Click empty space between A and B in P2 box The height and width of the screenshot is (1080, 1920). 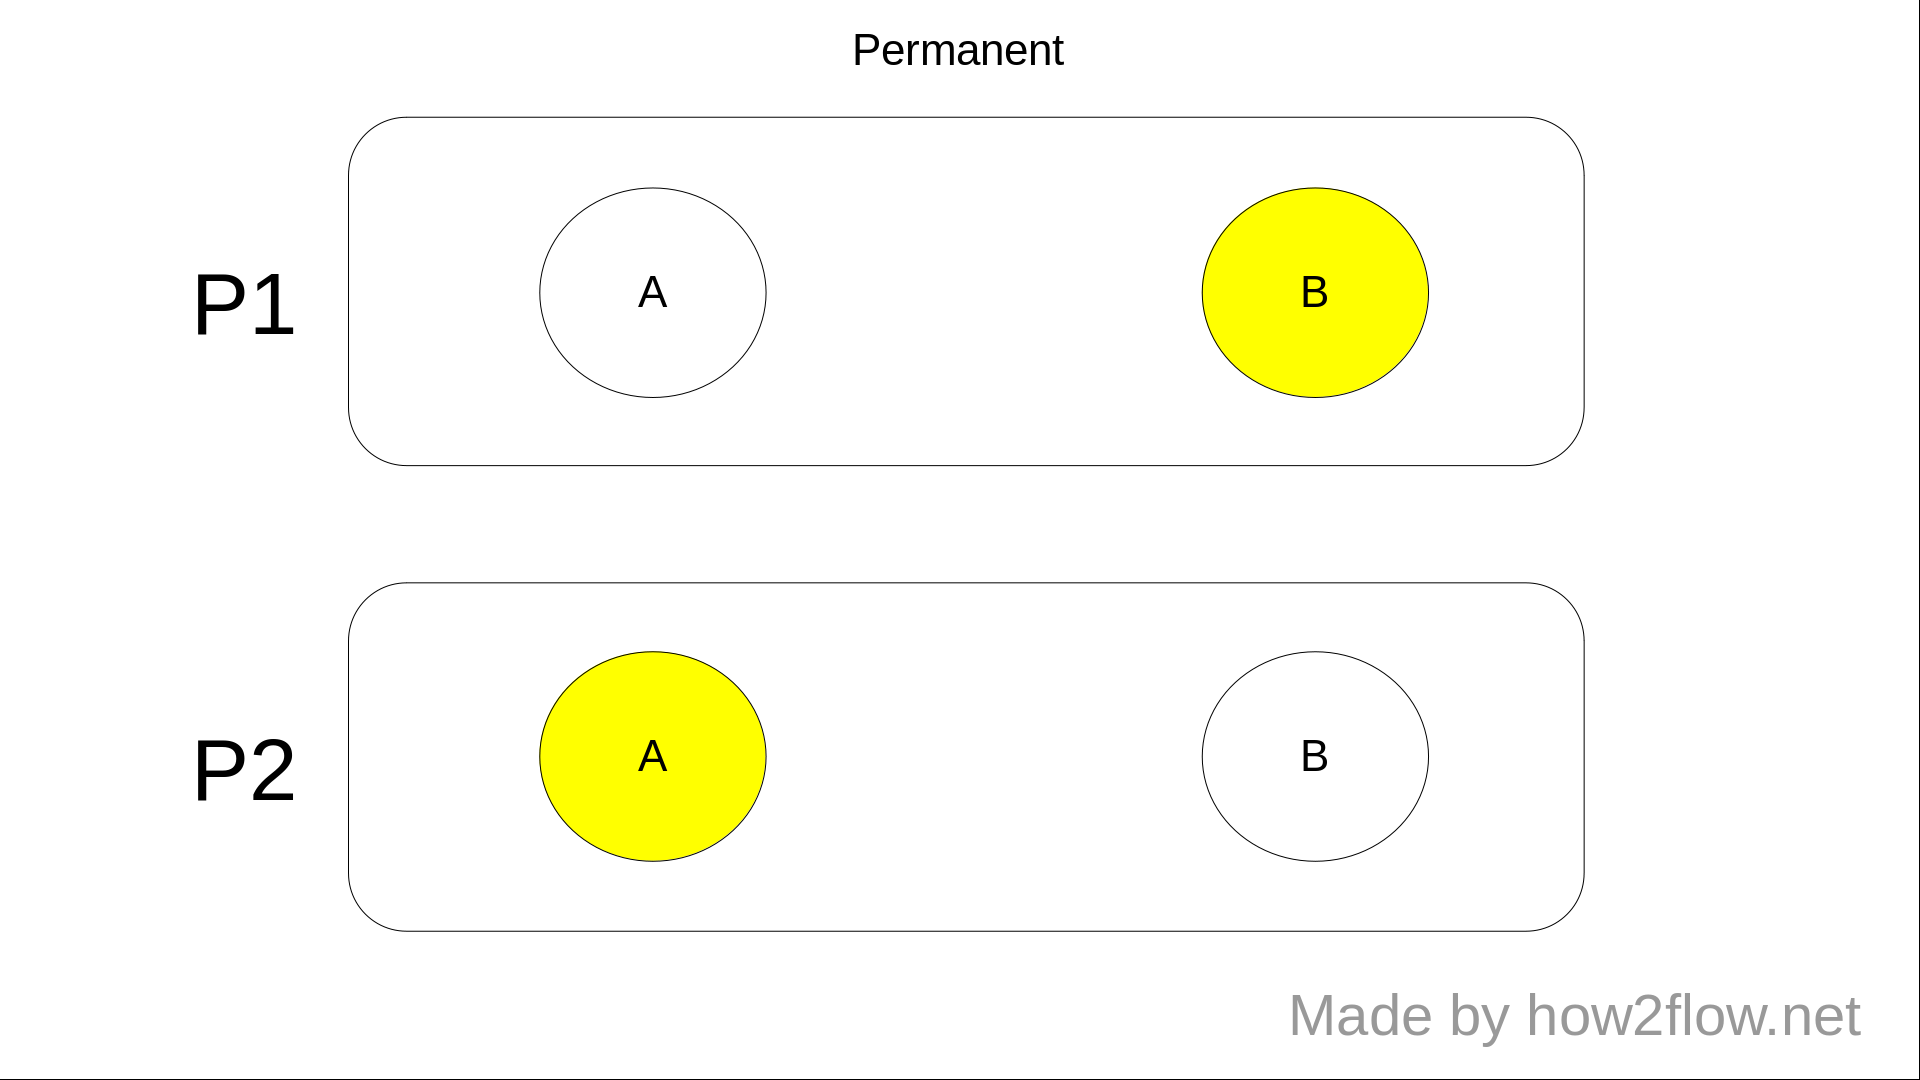[x=984, y=757]
